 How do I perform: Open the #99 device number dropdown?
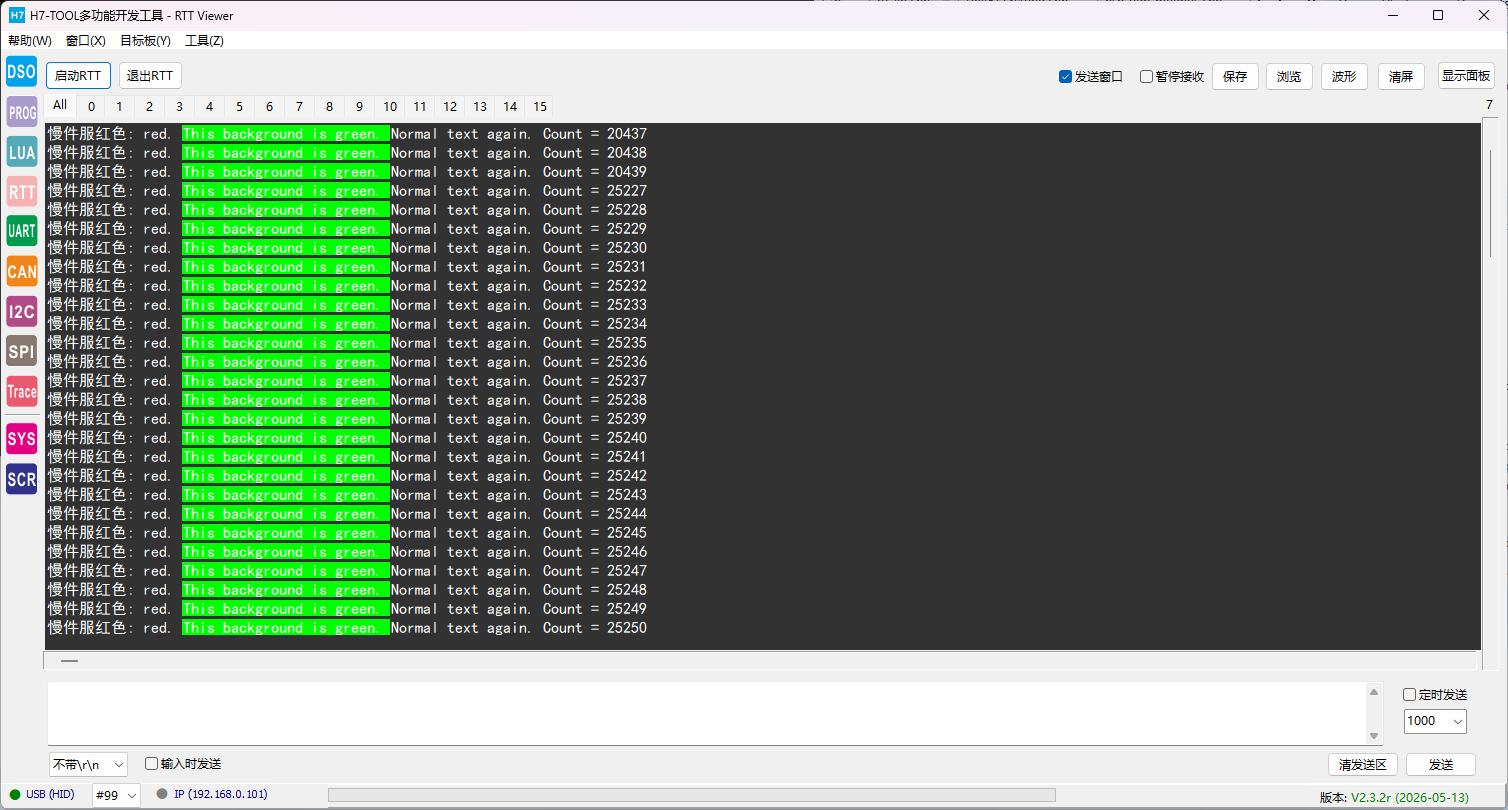pos(116,796)
